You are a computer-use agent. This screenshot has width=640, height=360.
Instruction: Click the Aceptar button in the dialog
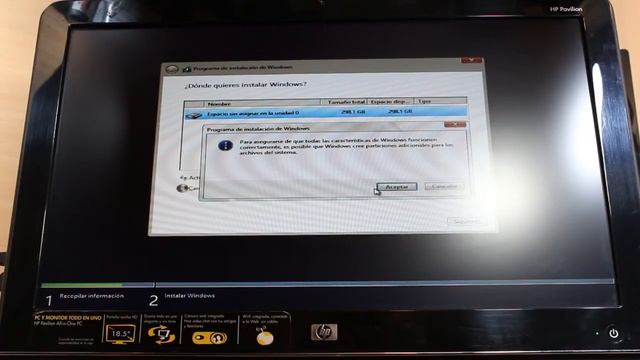[x=397, y=187]
